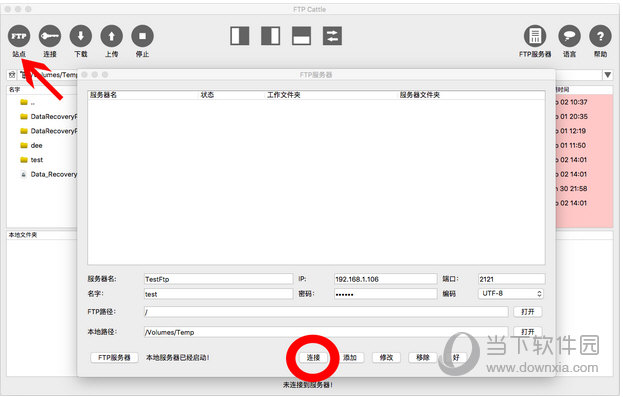Select the left-pane layout icon
The width and height of the screenshot is (623, 397).
pyautogui.click(x=240, y=36)
